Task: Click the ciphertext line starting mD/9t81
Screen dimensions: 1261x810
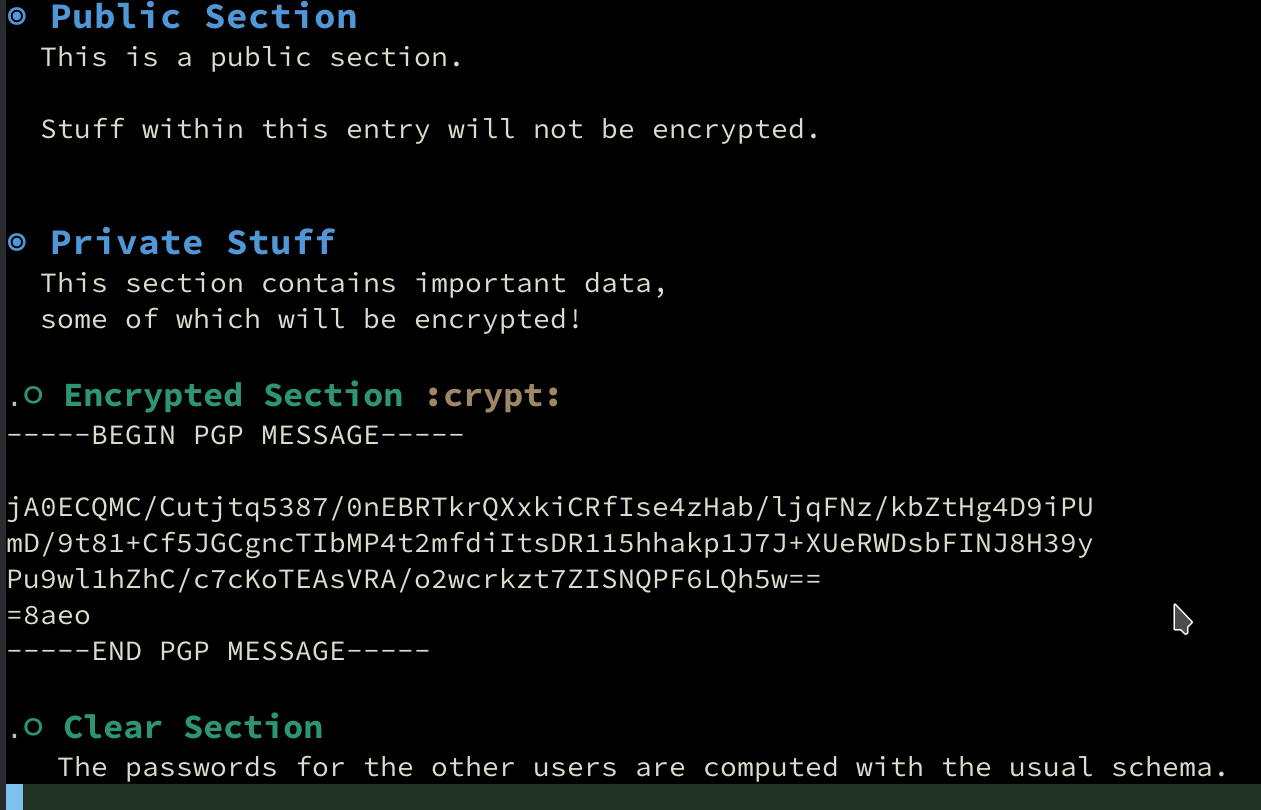Action: point(550,545)
